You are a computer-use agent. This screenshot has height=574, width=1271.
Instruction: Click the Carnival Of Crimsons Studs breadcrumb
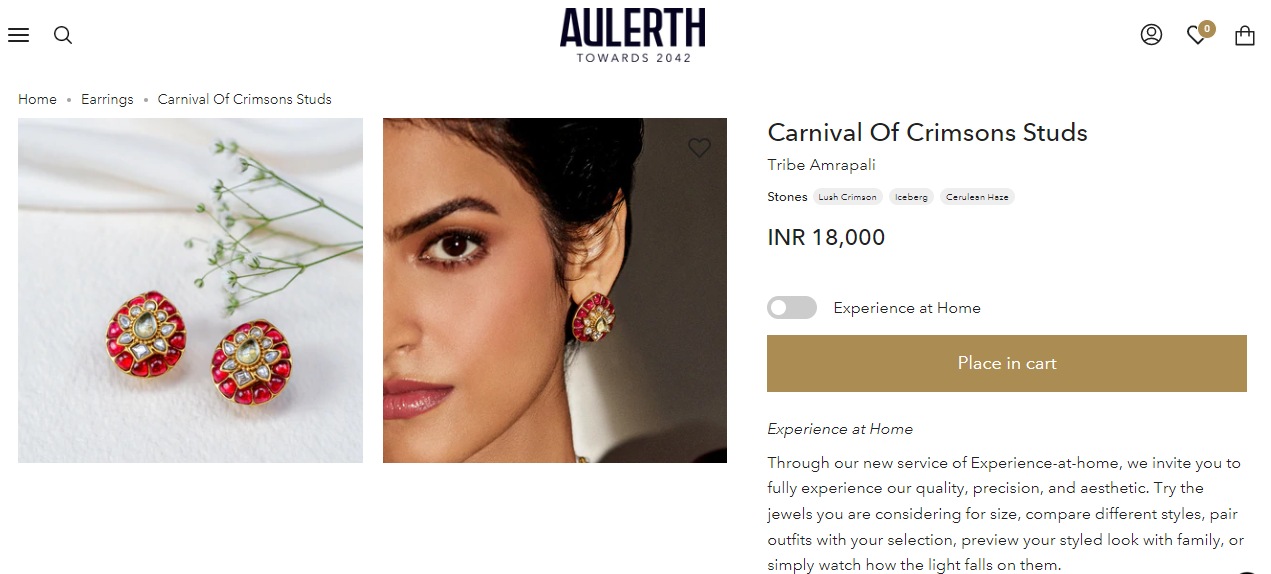[x=245, y=99]
